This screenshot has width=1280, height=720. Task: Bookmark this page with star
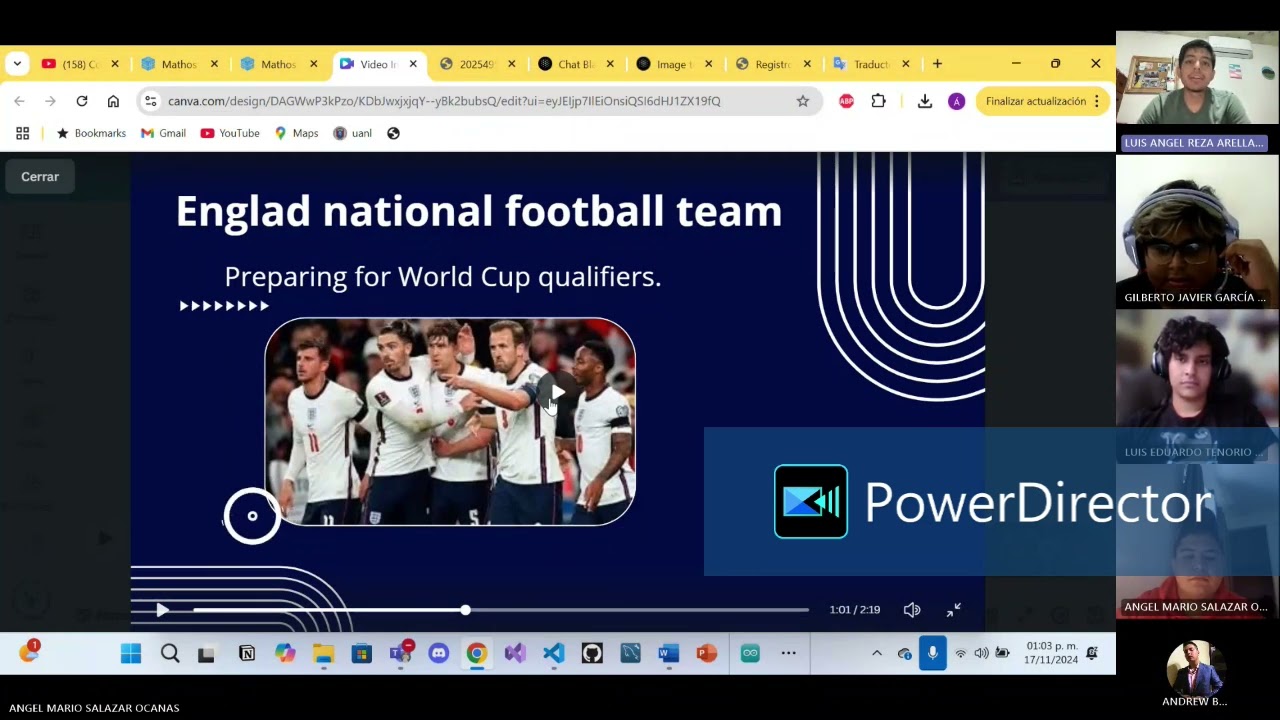[803, 101]
